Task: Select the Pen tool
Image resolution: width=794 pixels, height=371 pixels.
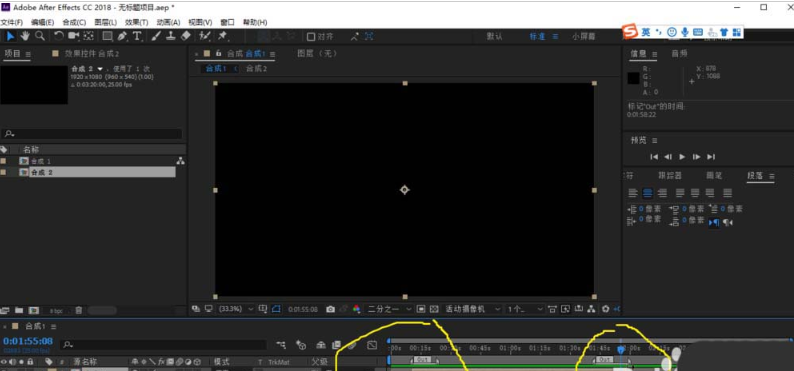Action: tap(122, 36)
